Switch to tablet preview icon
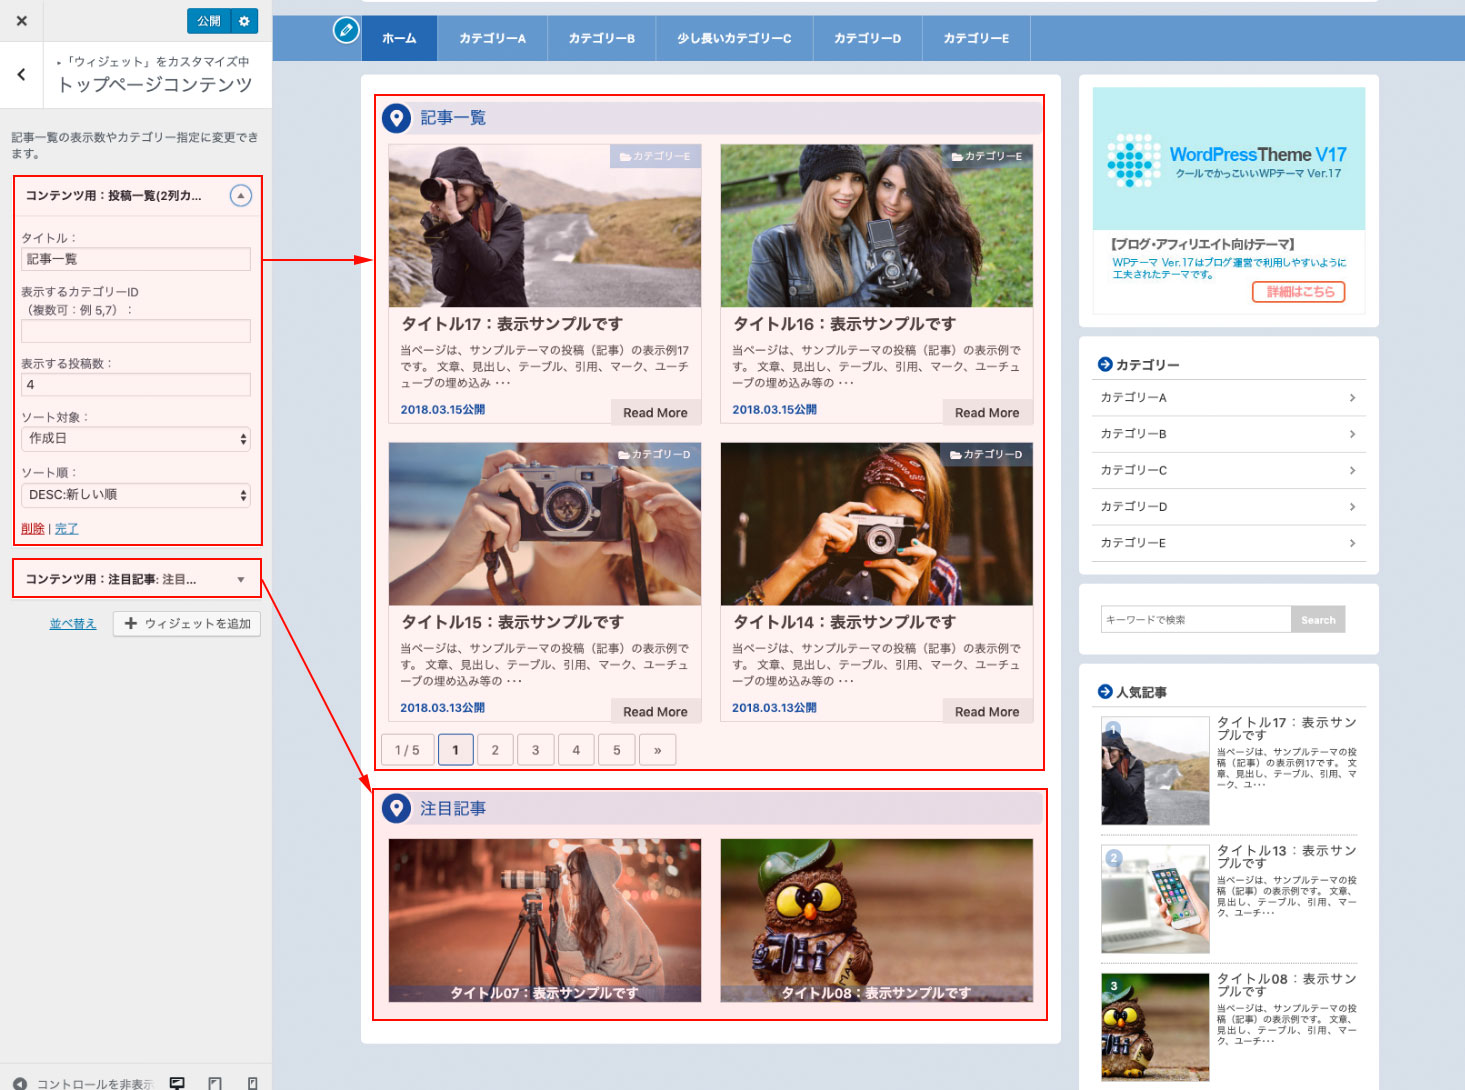This screenshot has height=1090, width=1465. point(215,1083)
